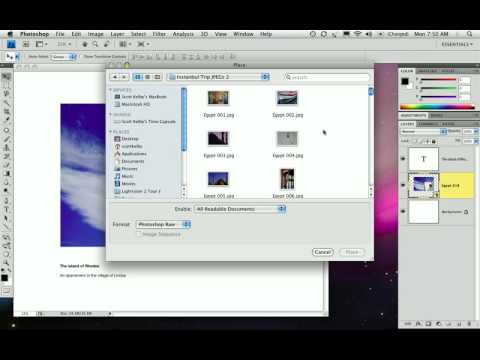Open the layer blend mode dropdown

pyautogui.click(x=423, y=132)
